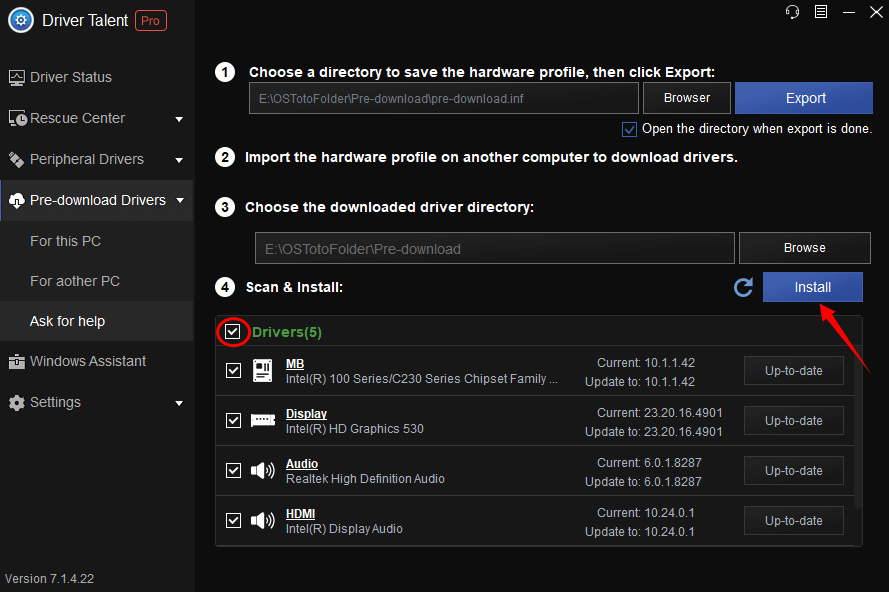Click the HDMI speaker icon
This screenshot has width=889, height=592.
pyautogui.click(x=263, y=520)
